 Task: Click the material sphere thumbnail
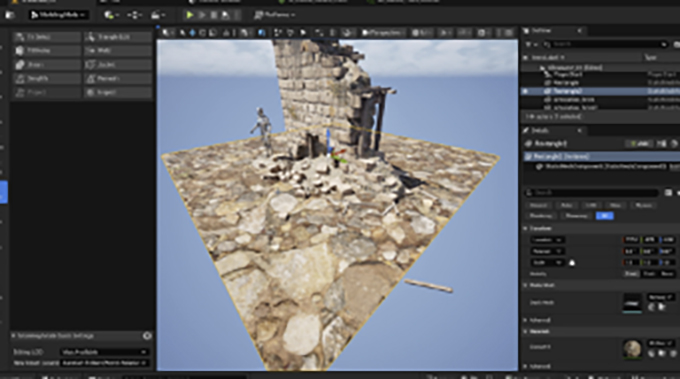[632, 348]
